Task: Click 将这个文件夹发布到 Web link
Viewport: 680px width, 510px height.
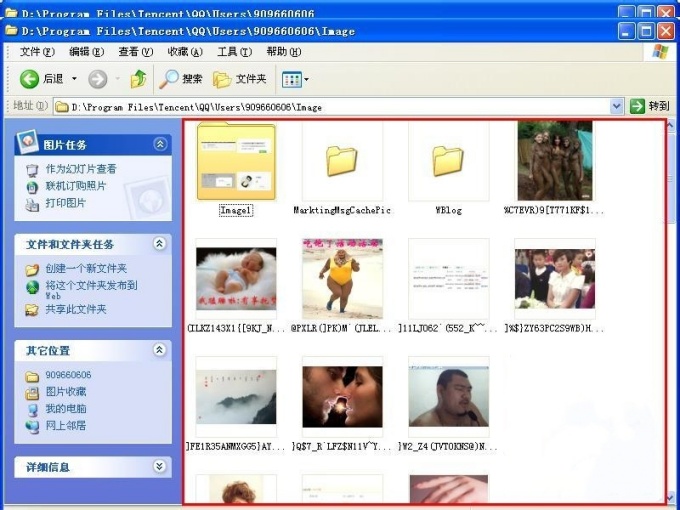Action: 91,290
